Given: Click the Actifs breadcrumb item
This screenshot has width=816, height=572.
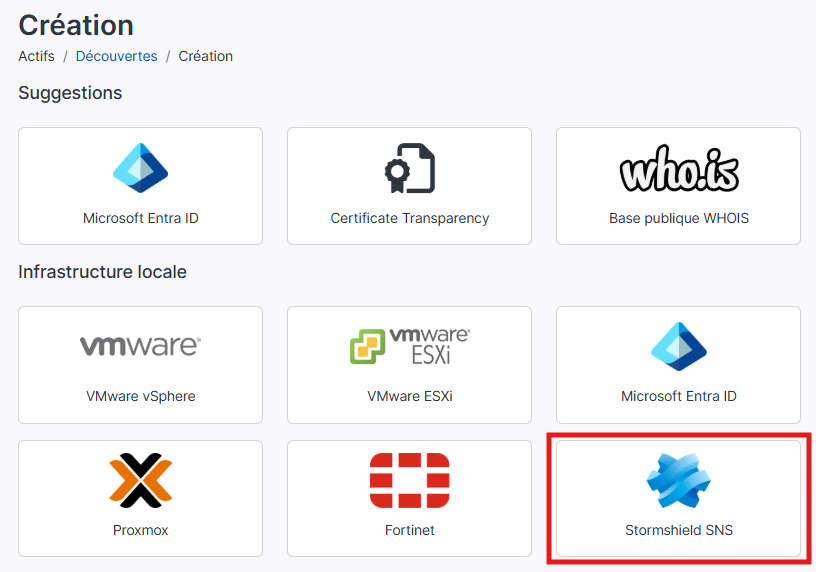Looking at the screenshot, I should [x=36, y=56].
